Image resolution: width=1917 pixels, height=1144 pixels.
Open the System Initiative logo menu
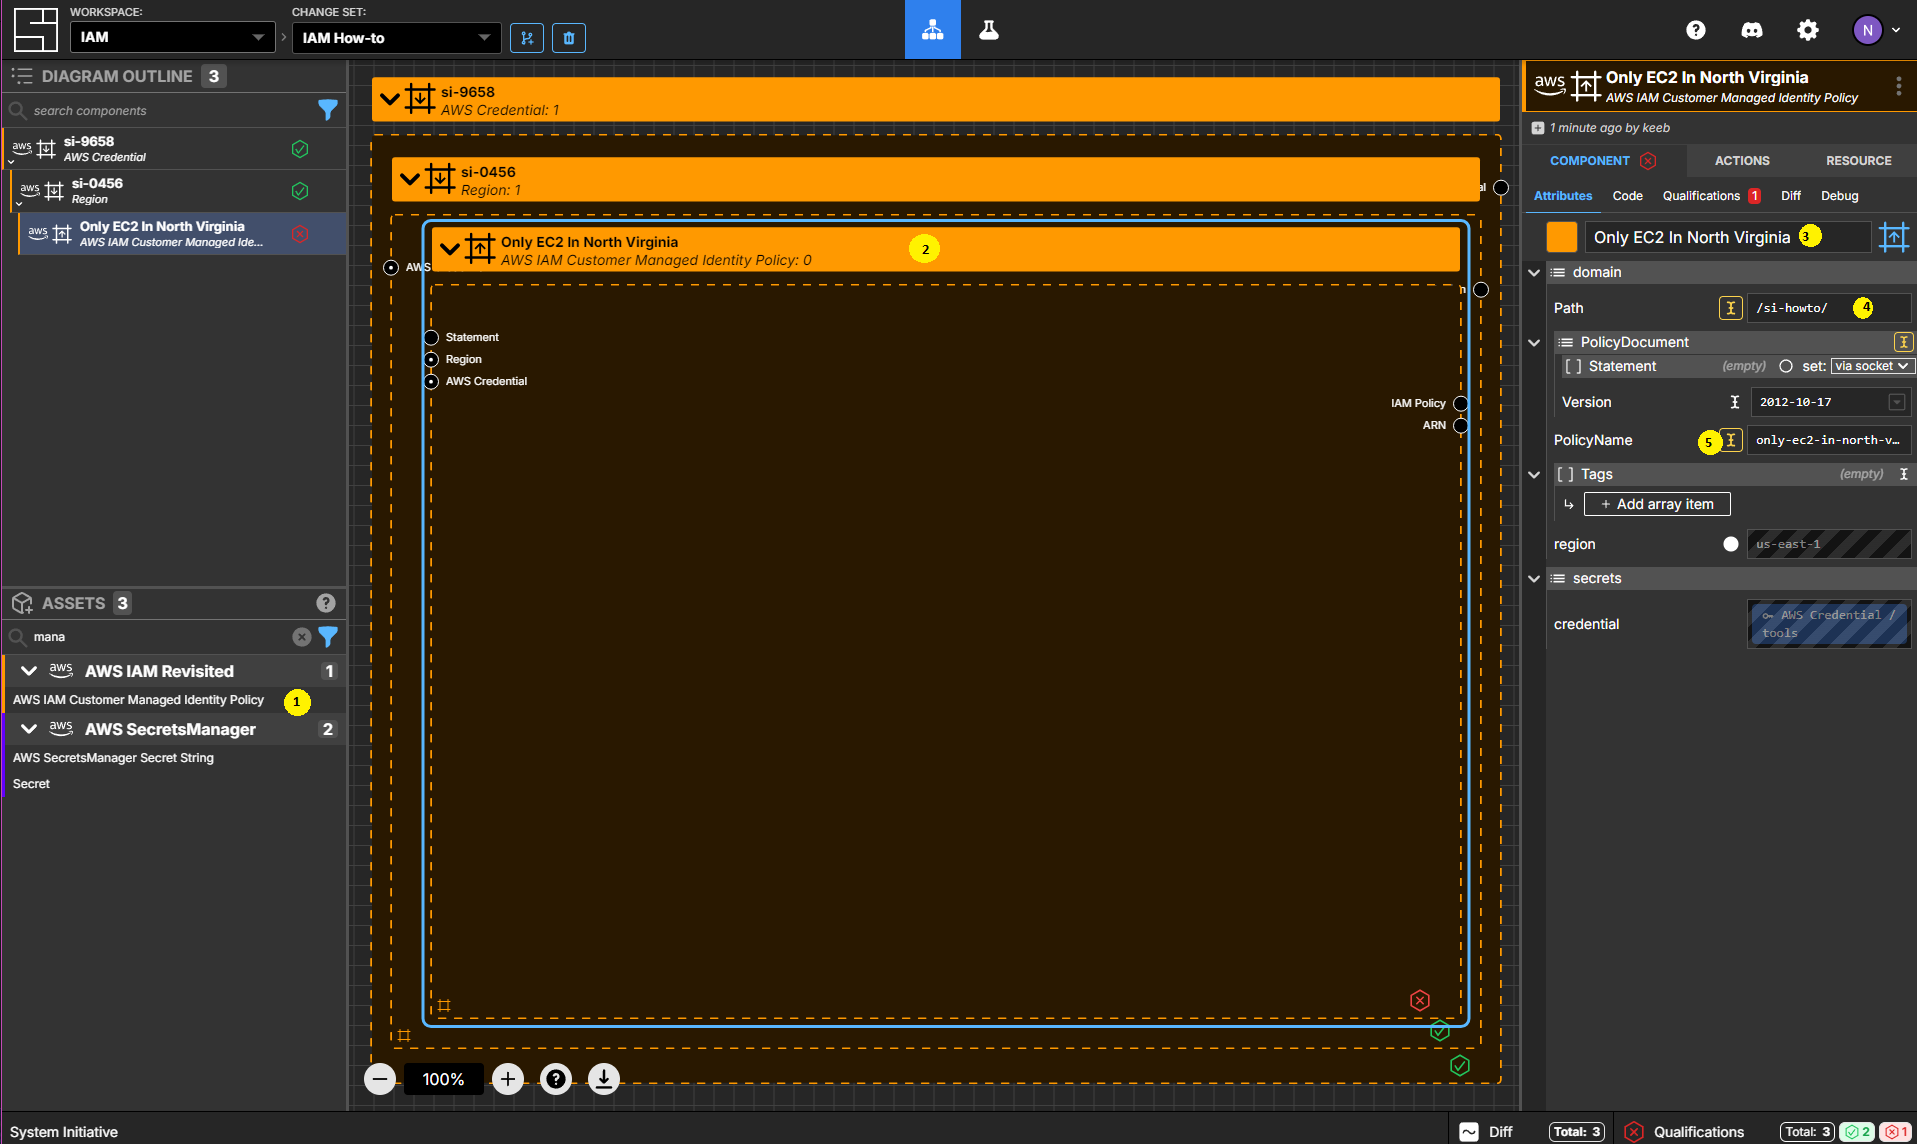tap(36, 29)
